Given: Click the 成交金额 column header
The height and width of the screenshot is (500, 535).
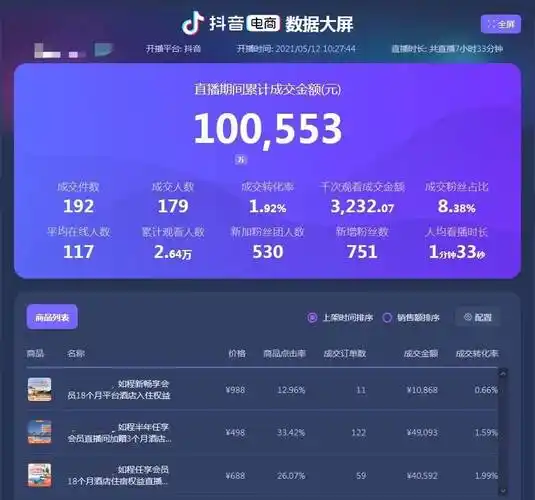Looking at the screenshot, I should [x=421, y=353].
